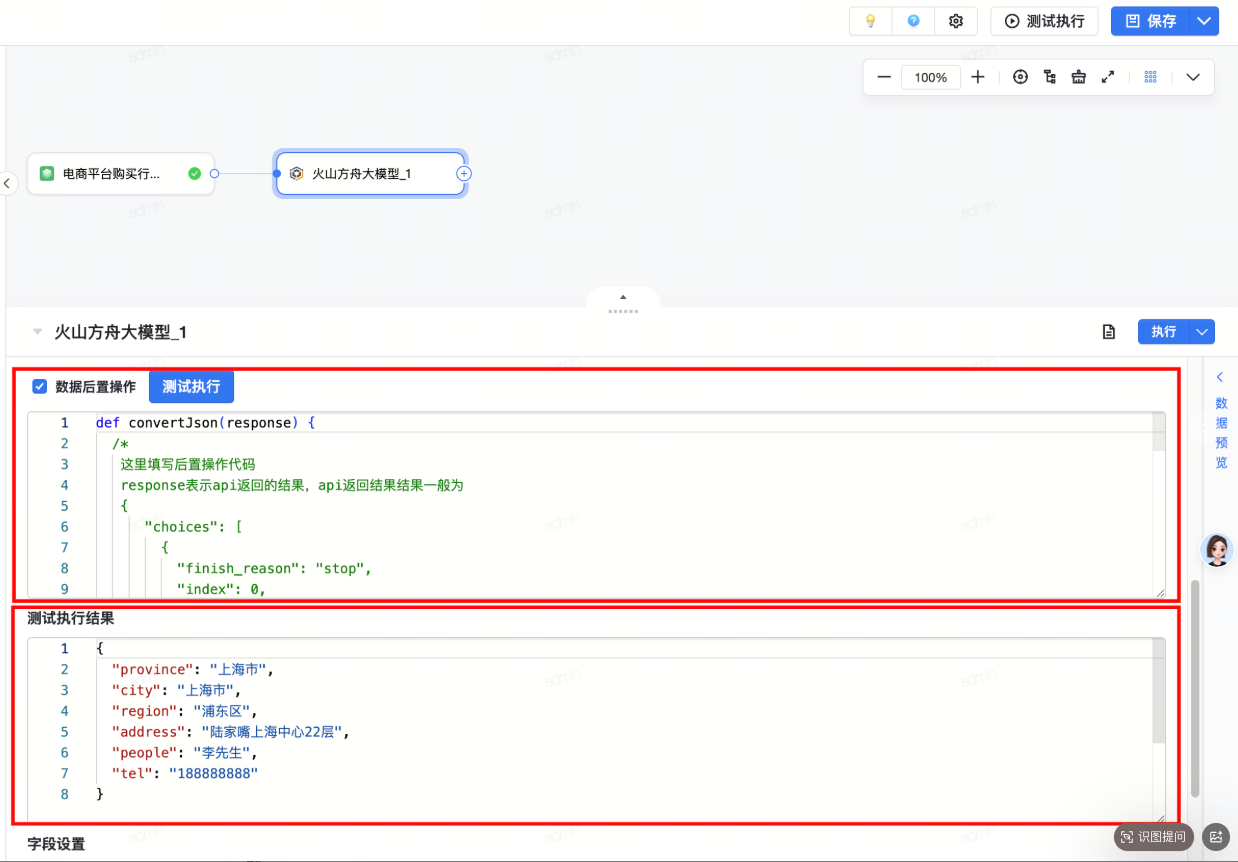This screenshot has height=862, width=1238.
Task: Expand the canvas toolbar chevron dropdown
Action: 1193,77
